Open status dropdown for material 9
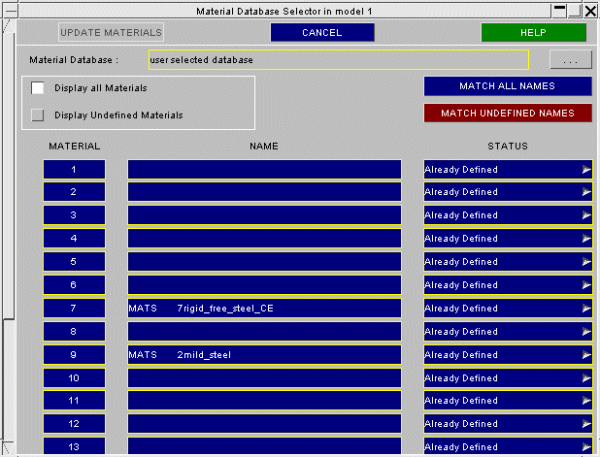 [508, 354]
